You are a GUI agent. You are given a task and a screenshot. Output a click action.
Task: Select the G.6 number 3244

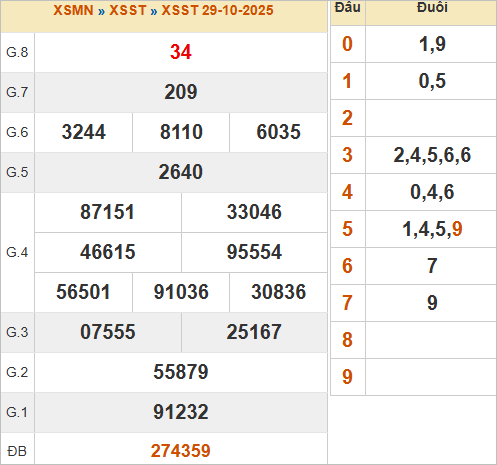pos(84,132)
